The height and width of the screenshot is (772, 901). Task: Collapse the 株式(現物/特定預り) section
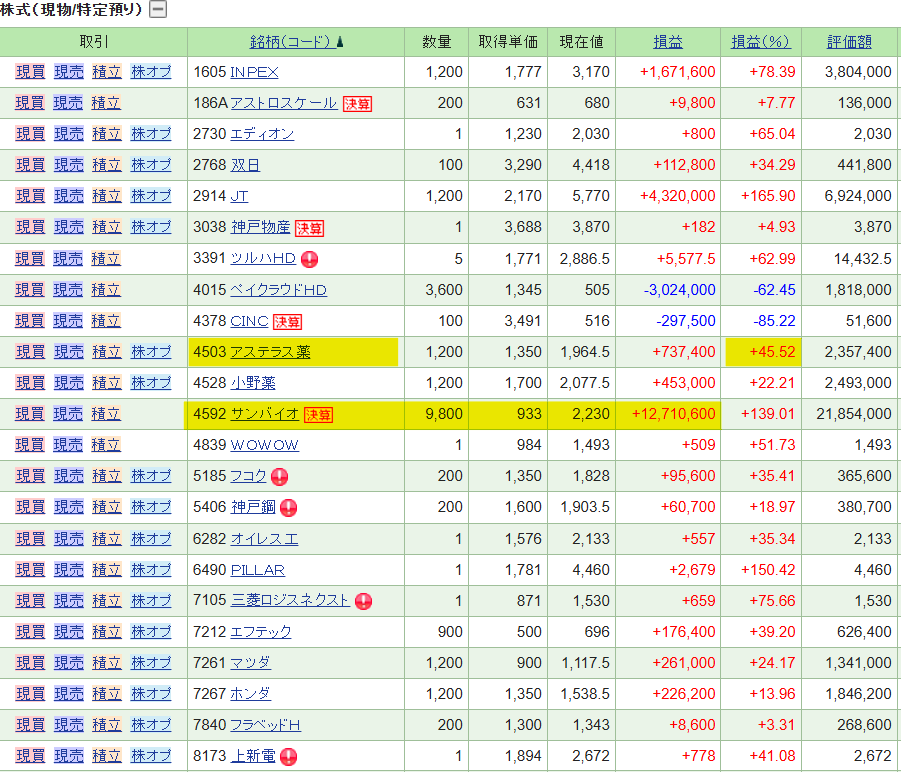coord(158,10)
